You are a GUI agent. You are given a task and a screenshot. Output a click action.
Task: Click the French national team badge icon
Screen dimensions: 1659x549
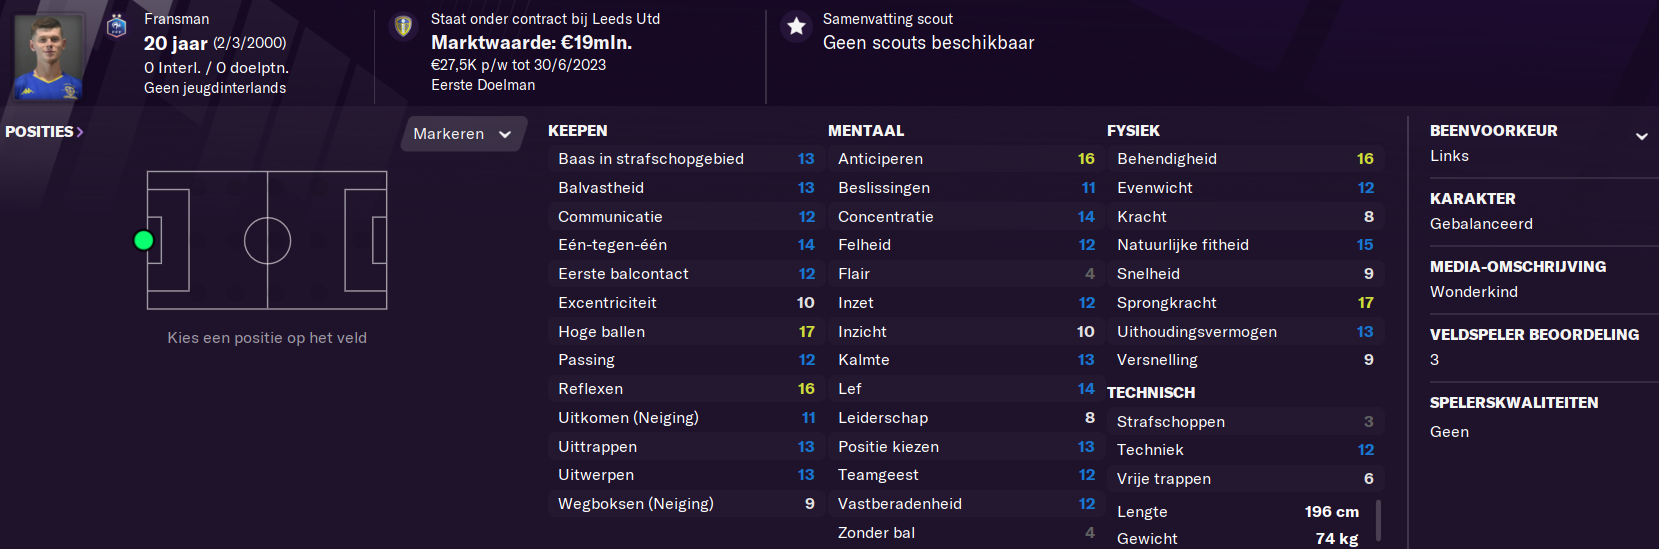[117, 25]
